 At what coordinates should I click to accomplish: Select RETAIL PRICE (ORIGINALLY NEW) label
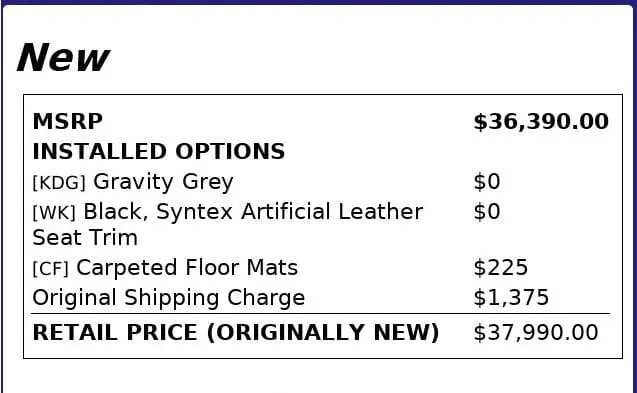[x=236, y=333]
